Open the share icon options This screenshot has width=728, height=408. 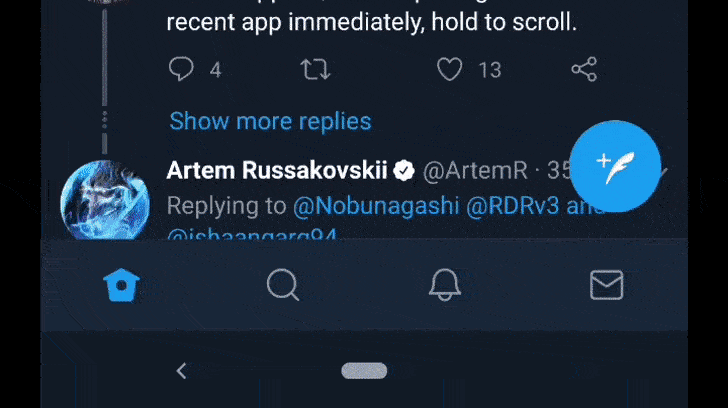pyautogui.click(x=584, y=69)
